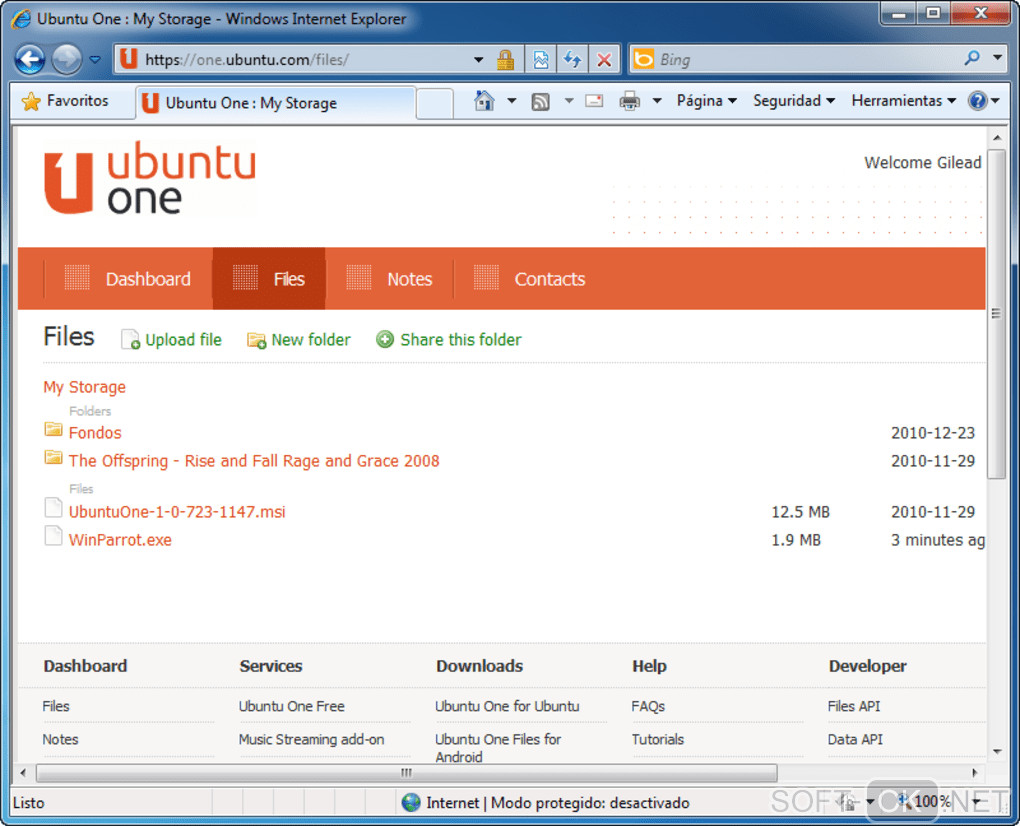Click the My Storage breadcrumb link
1020x826 pixels.
point(85,387)
